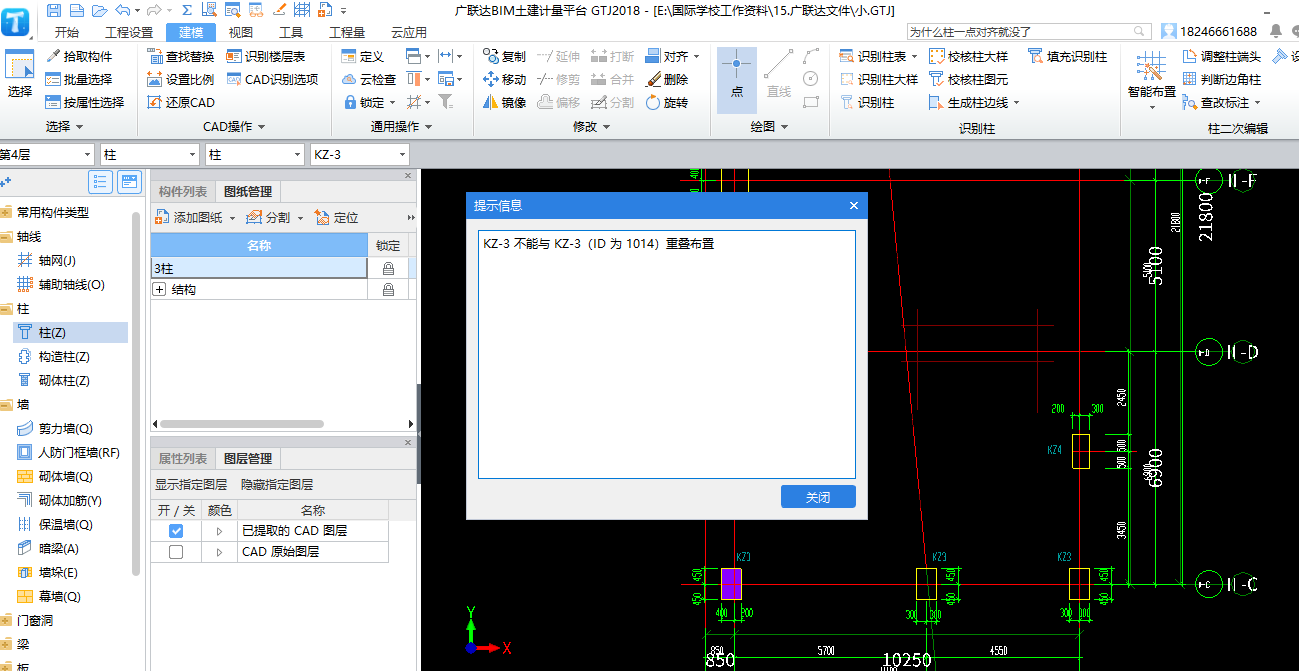
Task: Open the 工程设置 ribbon tab
Action: 129,32
